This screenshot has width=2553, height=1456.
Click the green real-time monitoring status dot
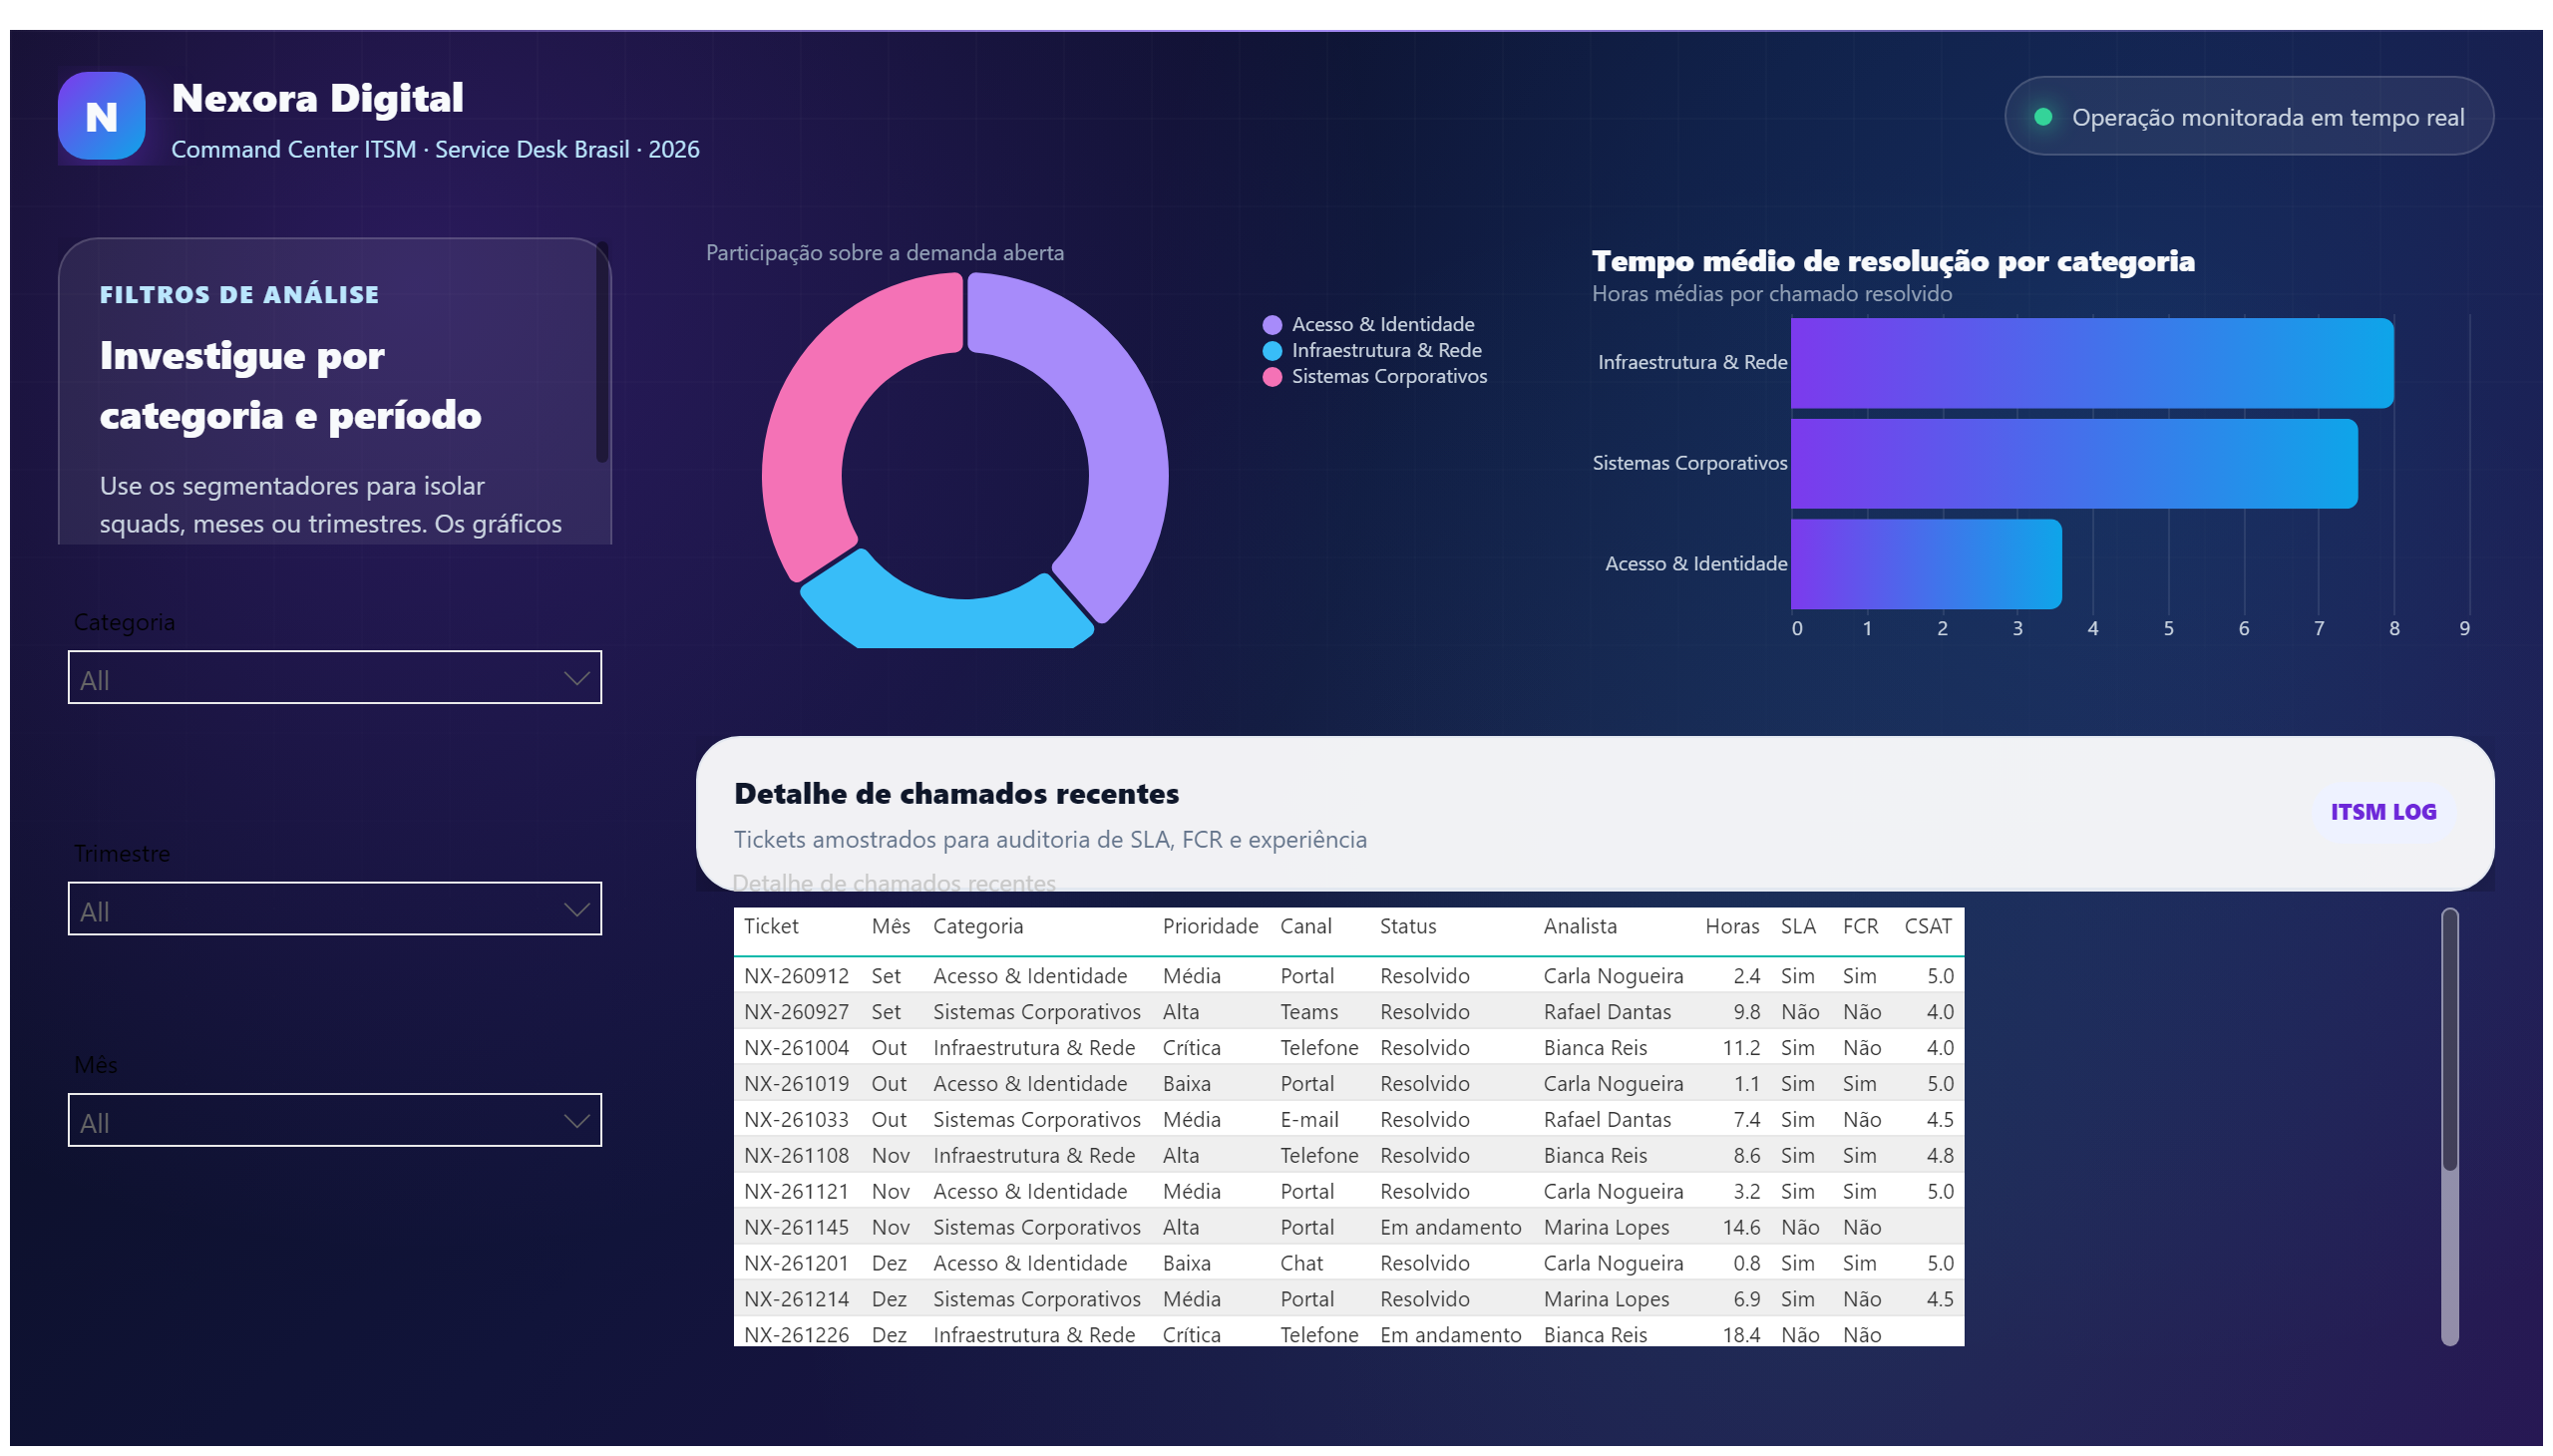2042,117
